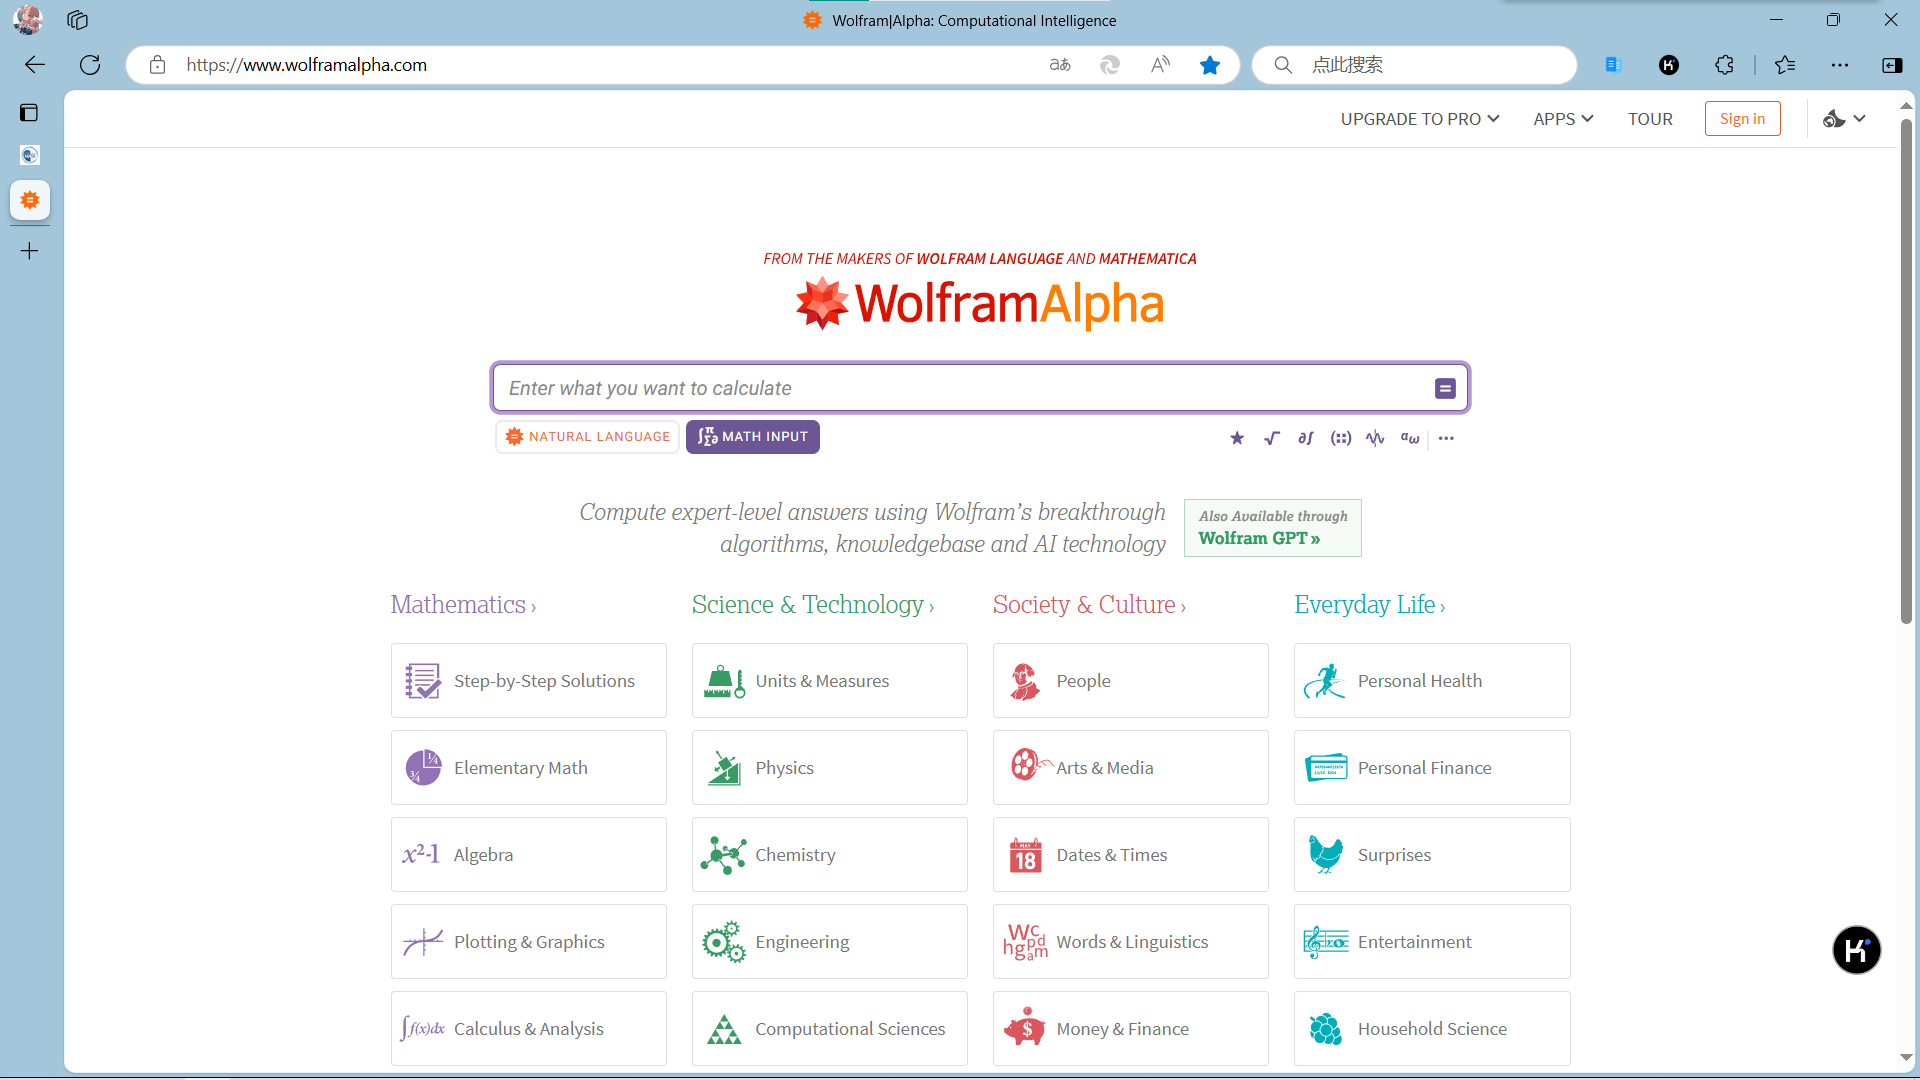1920x1080 pixels.
Task: Open the matrix input symbols icon
Action: coord(1340,438)
